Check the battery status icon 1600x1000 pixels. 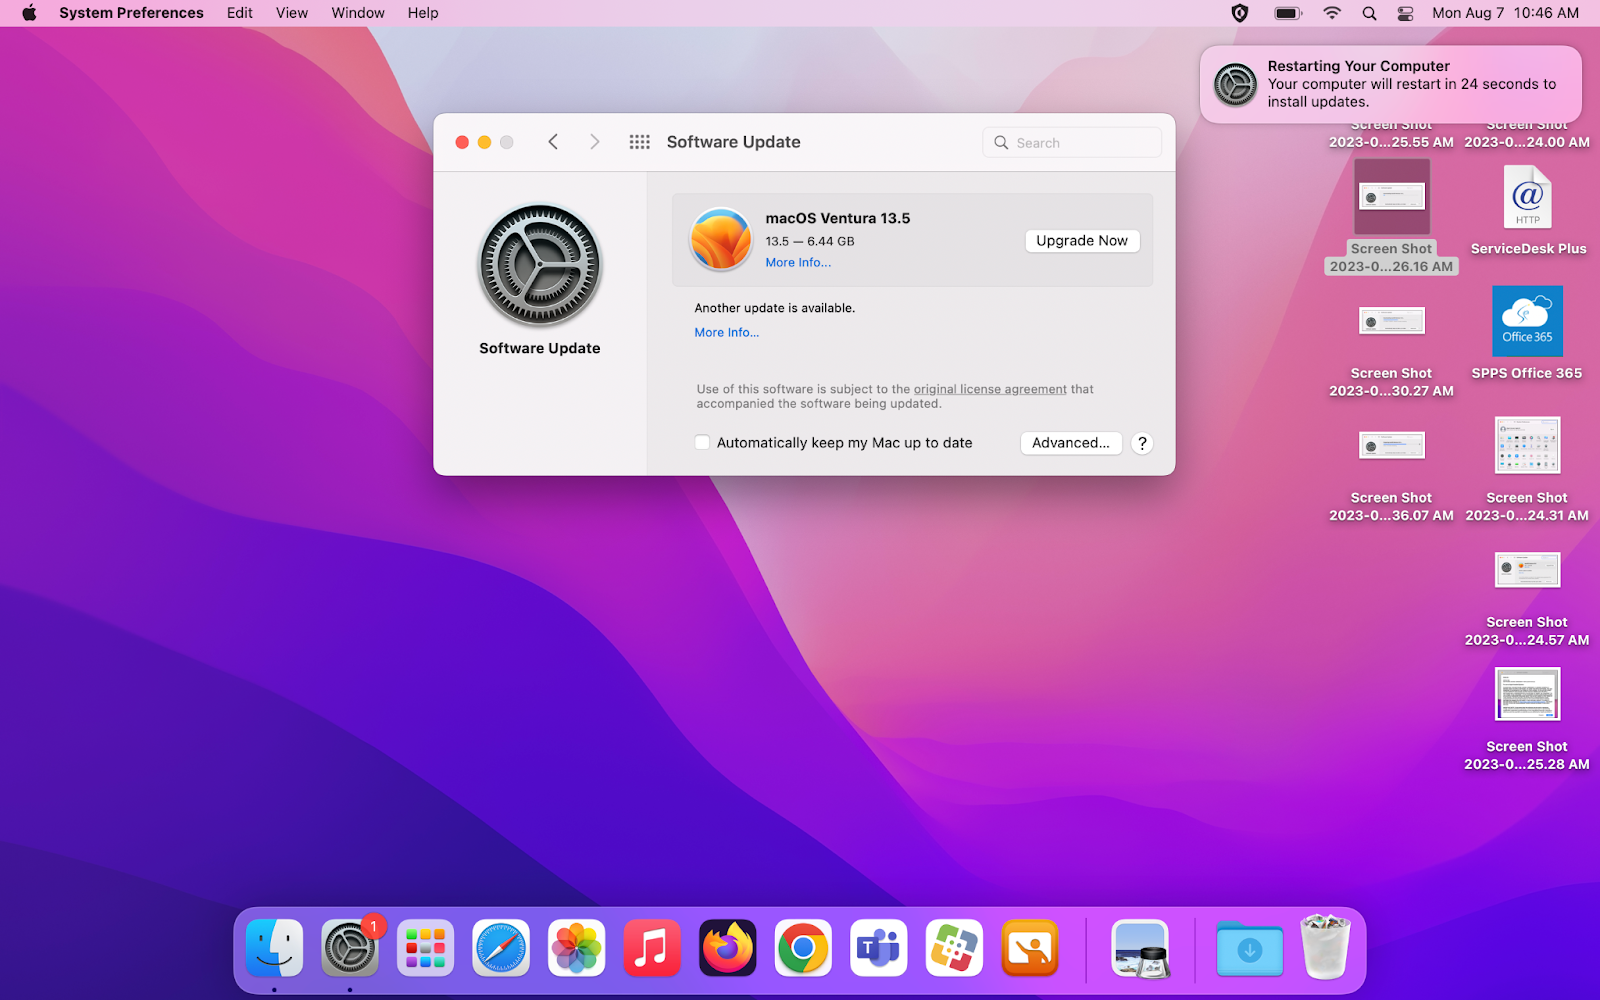[x=1288, y=13]
